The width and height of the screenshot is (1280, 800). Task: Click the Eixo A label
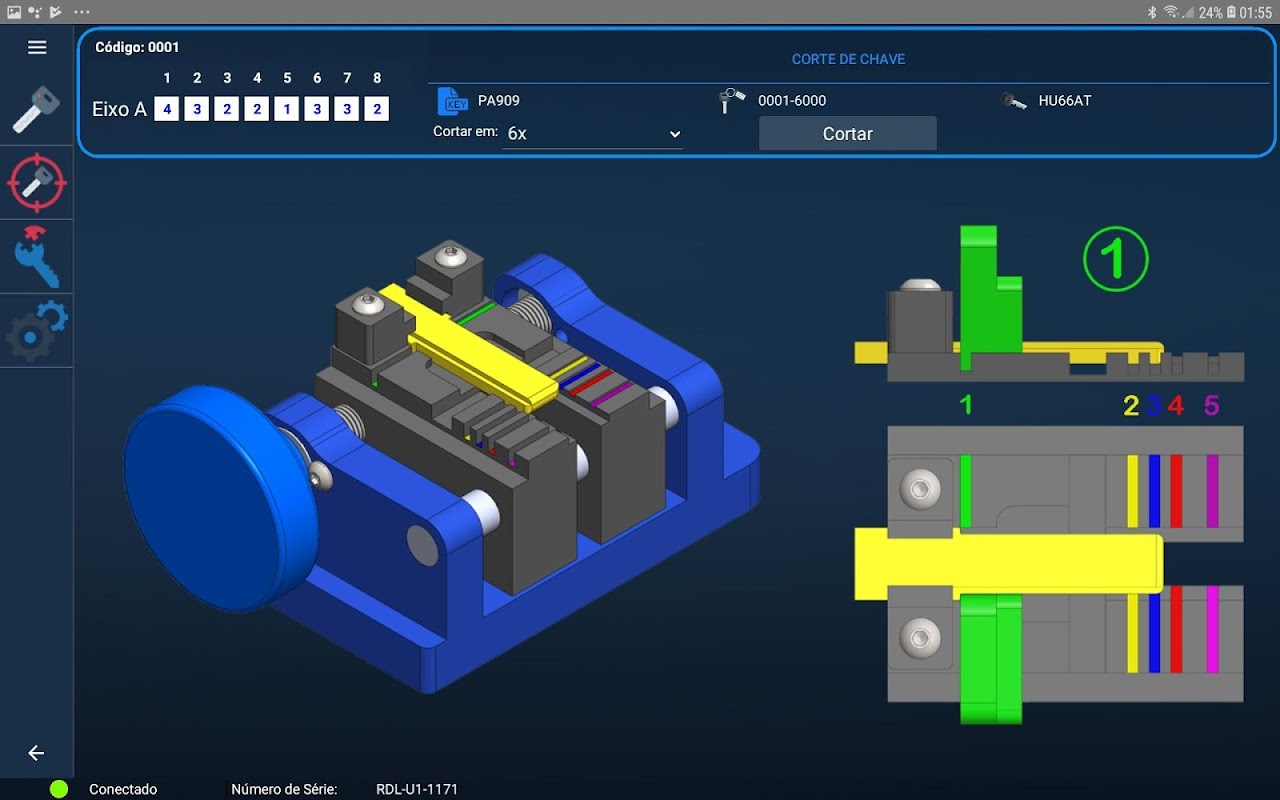click(119, 110)
